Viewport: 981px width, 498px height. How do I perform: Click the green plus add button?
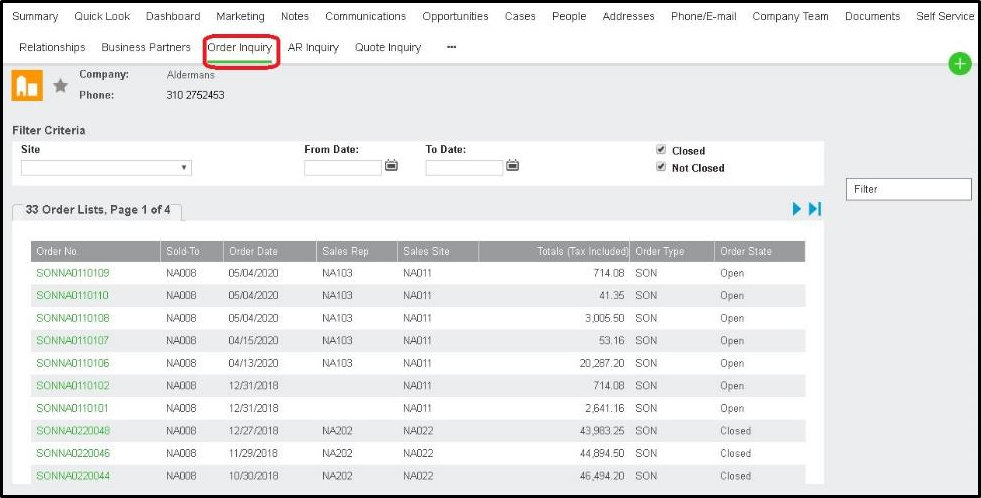click(959, 64)
